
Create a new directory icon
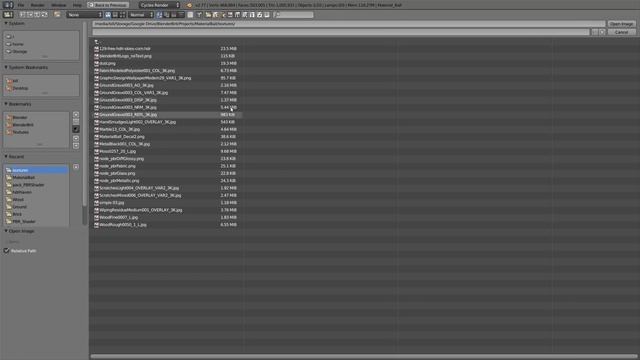[x=57, y=15]
